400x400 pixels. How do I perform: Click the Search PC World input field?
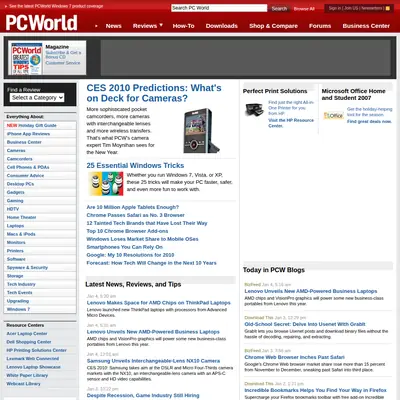(x=219, y=8)
